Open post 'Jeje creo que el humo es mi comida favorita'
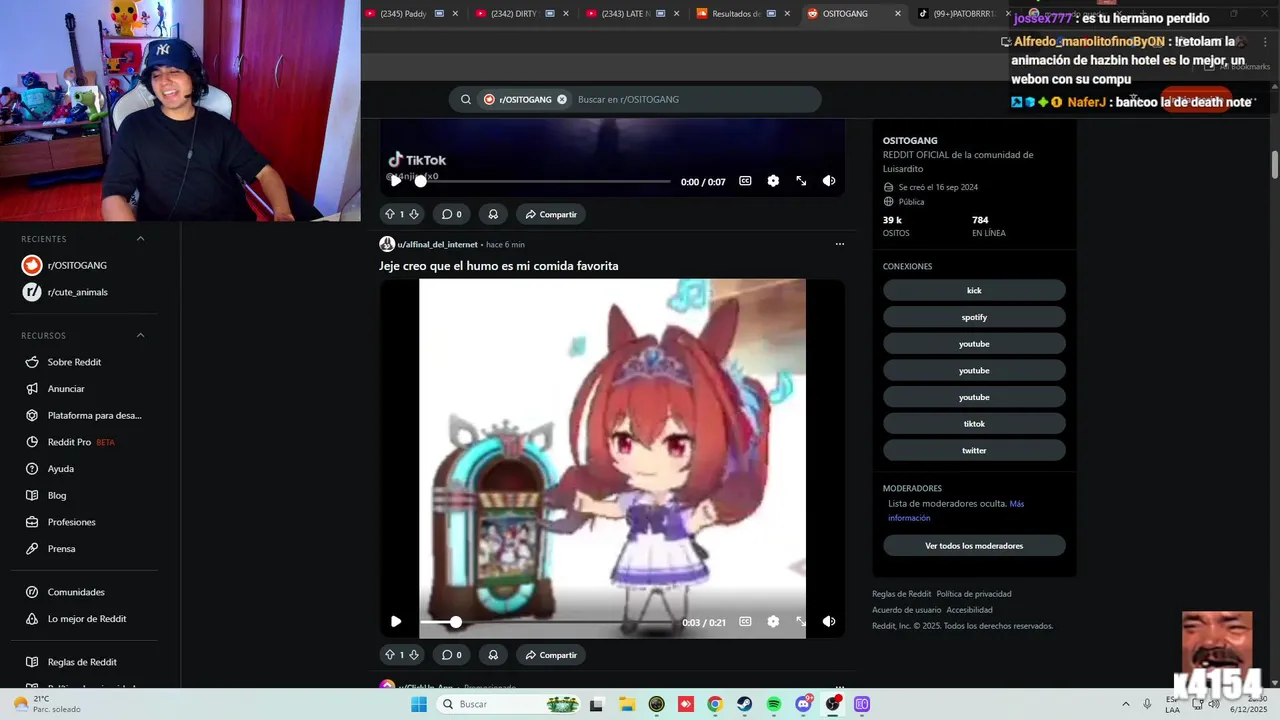Viewport: 1280px width, 720px height. (x=498, y=266)
